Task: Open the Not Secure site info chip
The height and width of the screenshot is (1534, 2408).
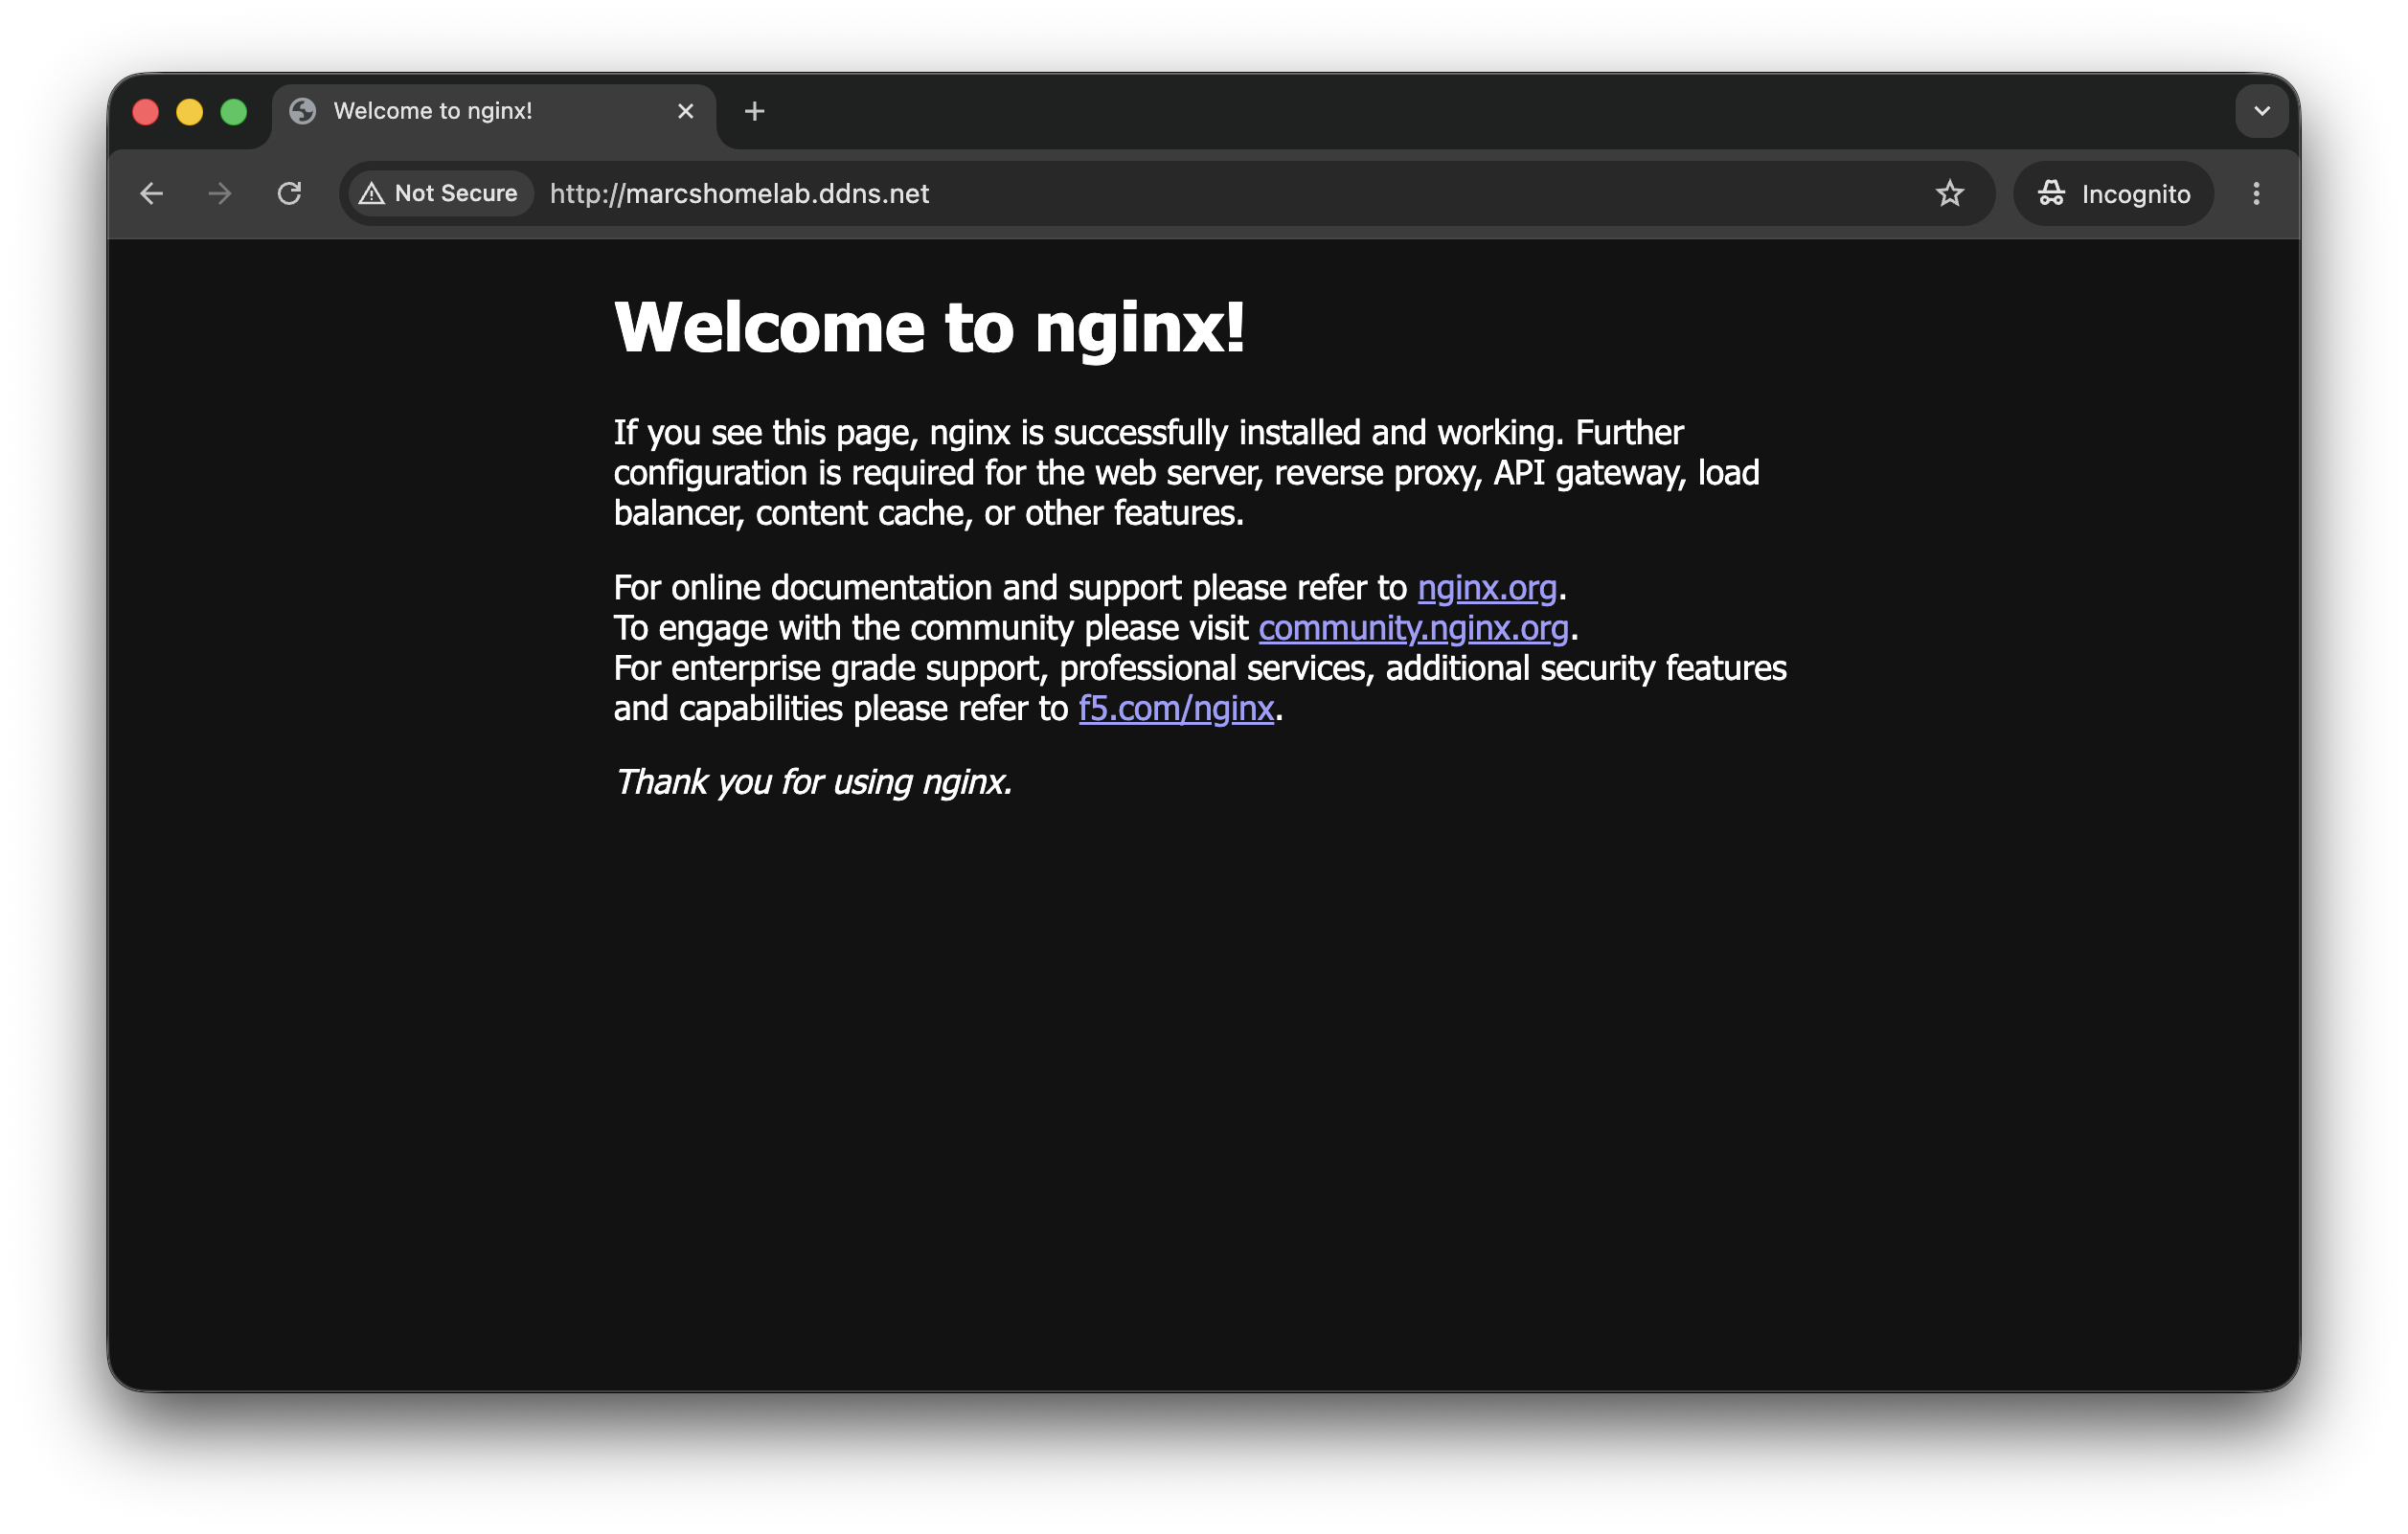Action: click(x=440, y=193)
